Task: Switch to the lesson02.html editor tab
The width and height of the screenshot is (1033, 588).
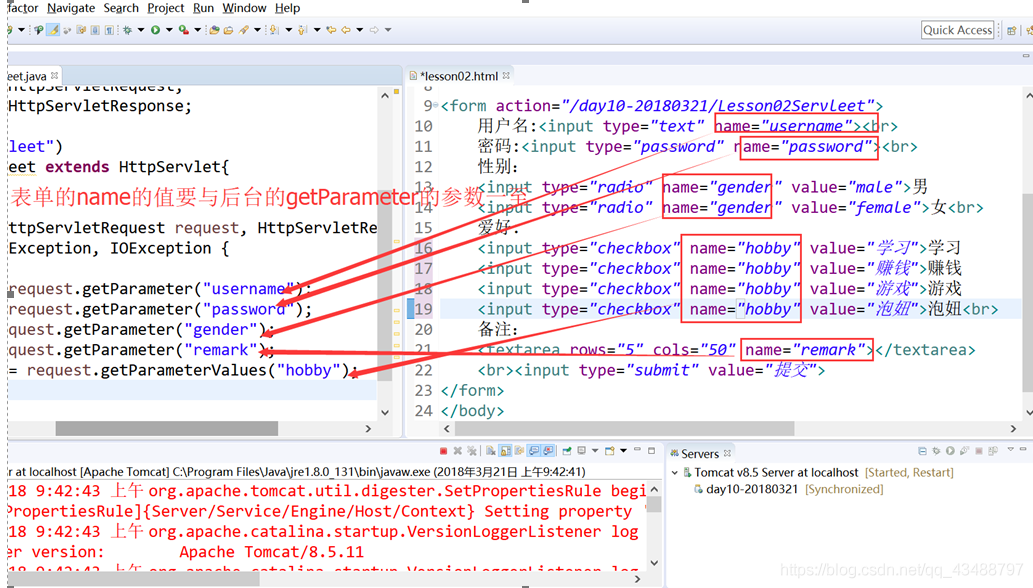Action: 459,76
